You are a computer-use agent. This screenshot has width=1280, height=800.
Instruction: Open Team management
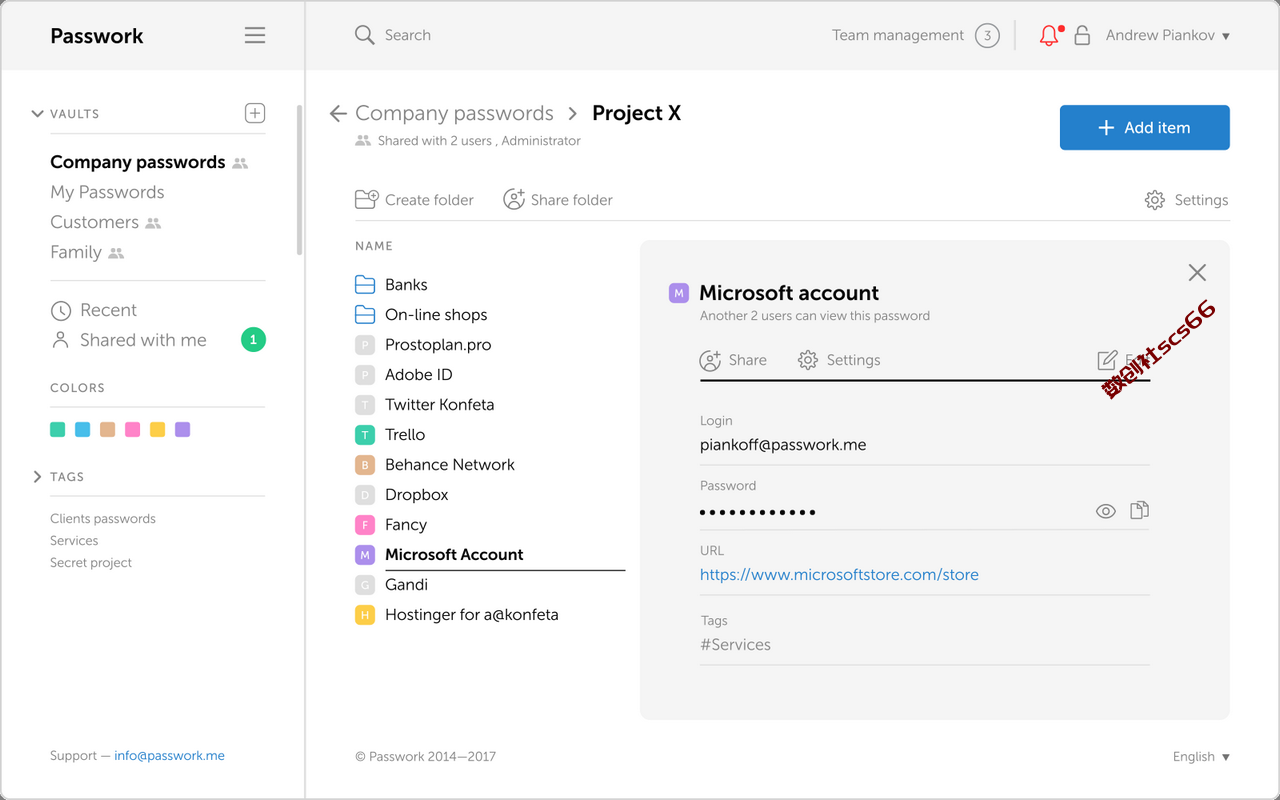898,35
